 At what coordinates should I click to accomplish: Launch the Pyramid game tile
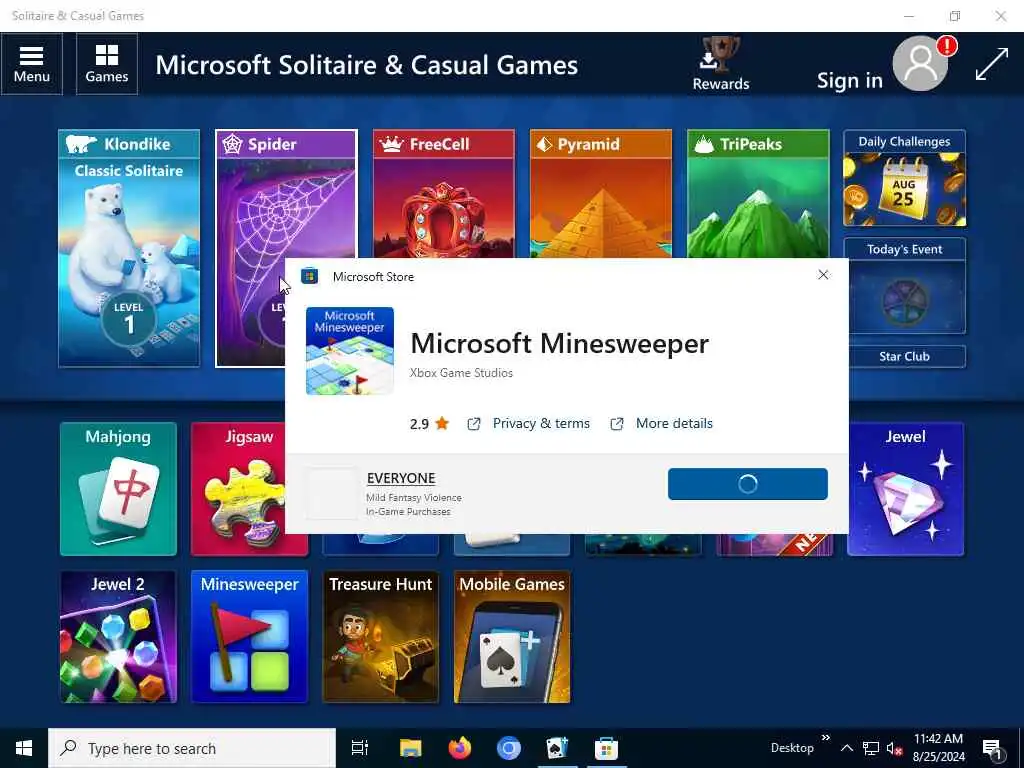600,193
